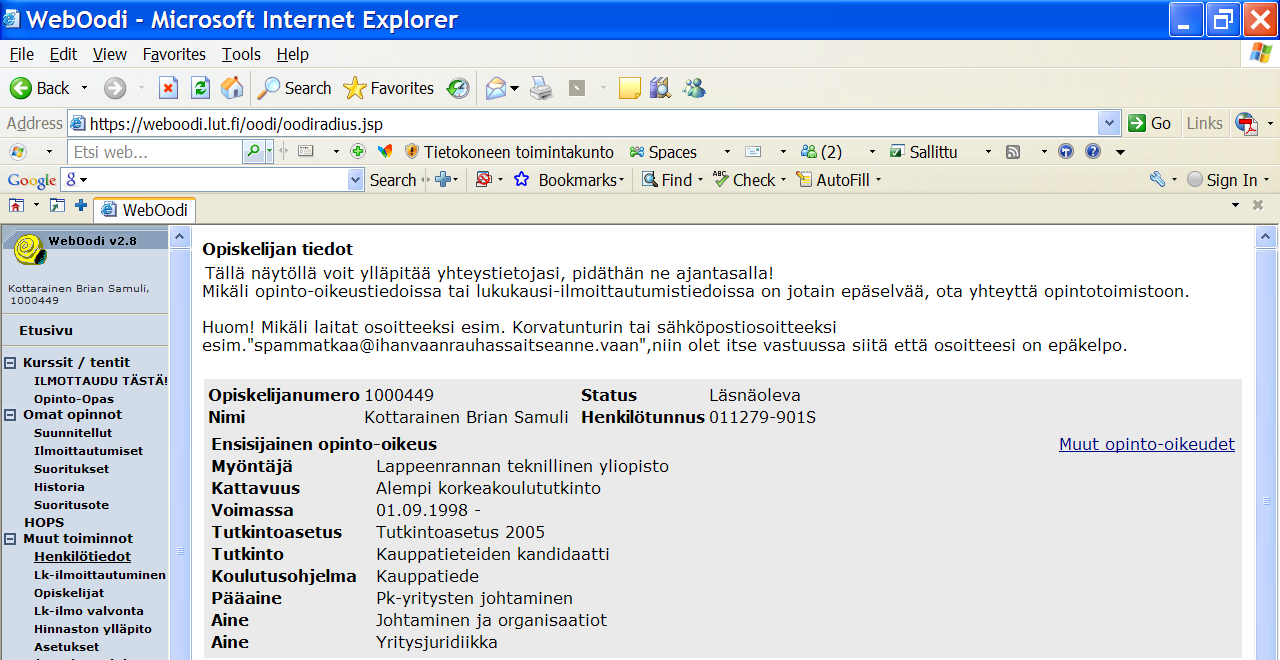Go to the browser Home page icon
1280x660 pixels.
(x=232, y=88)
